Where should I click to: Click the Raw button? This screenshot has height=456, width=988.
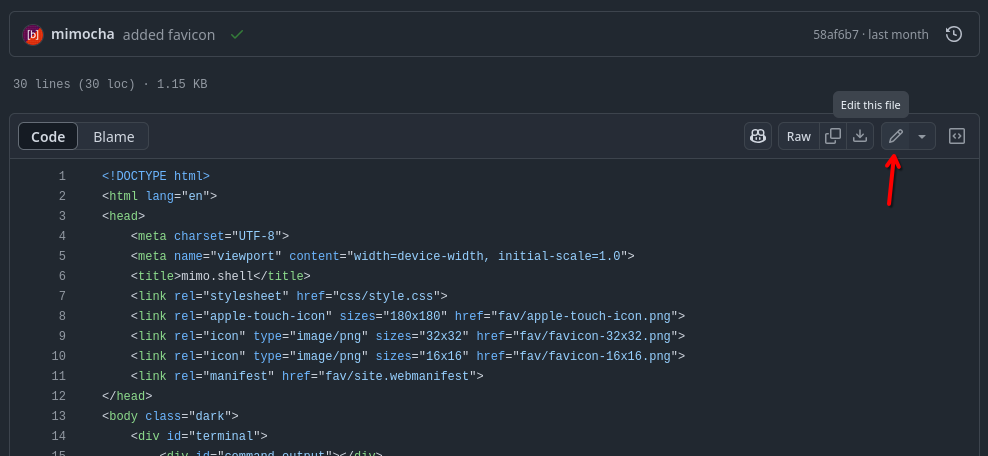coord(798,136)
